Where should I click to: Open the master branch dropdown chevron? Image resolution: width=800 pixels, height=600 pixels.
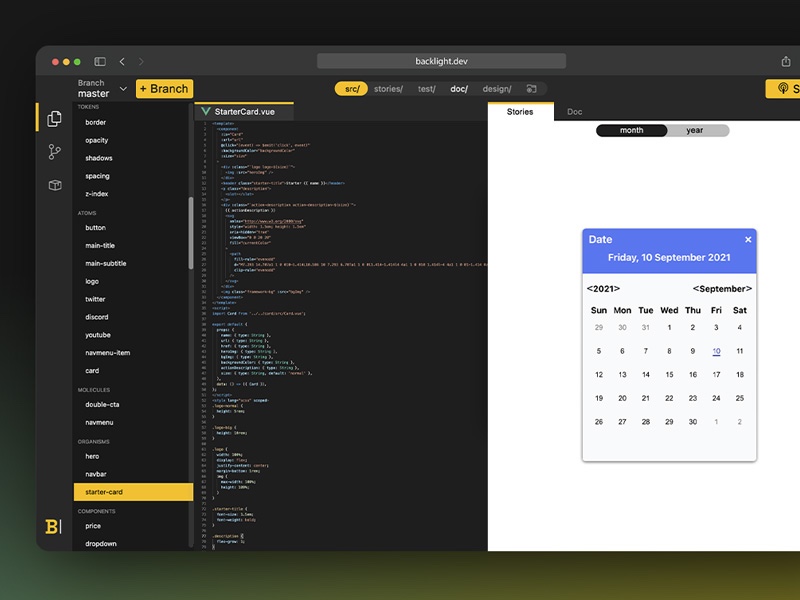(x=123, y=89)
